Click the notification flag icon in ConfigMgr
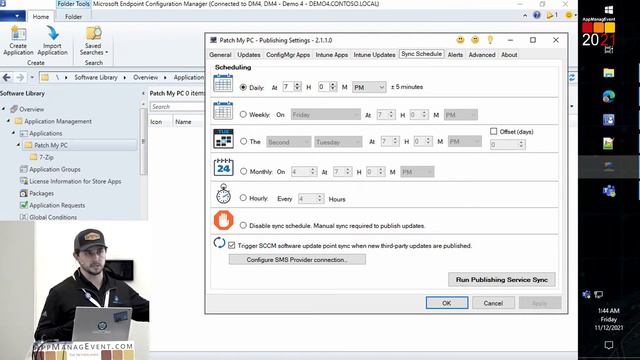Viewport: 640px width, 360px height. pos(550,15)
